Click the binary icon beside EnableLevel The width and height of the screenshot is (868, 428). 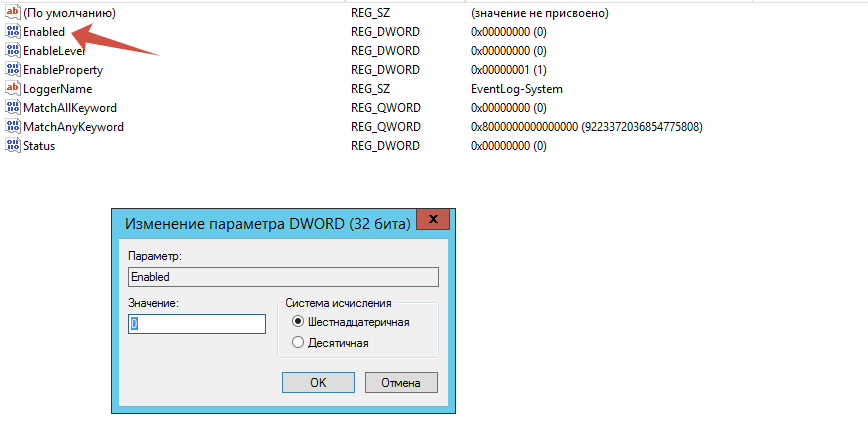[12, 50]
